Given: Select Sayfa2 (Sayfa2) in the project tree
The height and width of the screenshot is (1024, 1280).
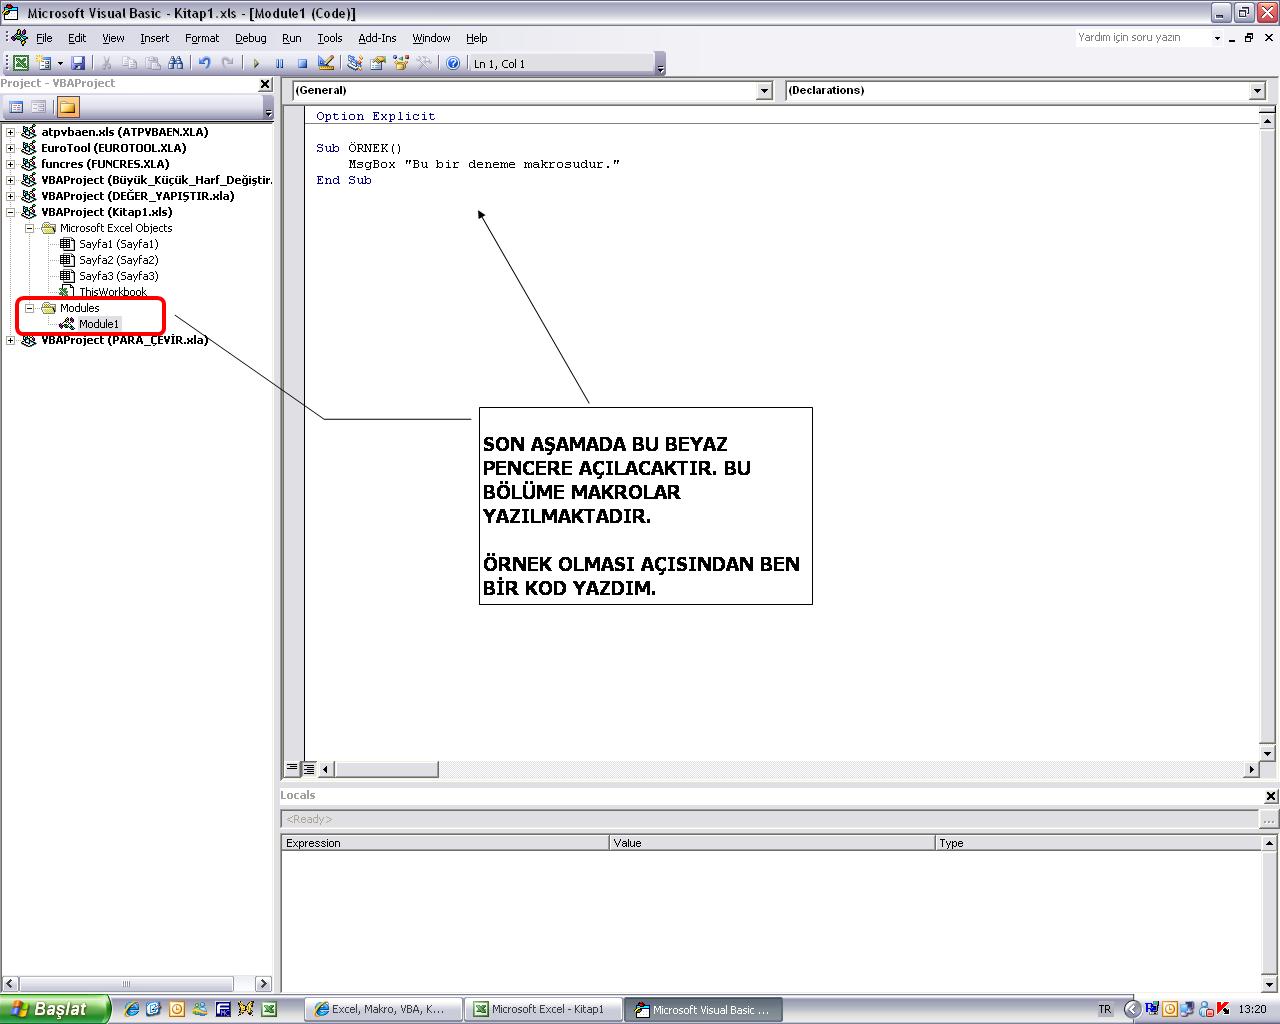Looking at the screenshot, I should click(118, 260).
